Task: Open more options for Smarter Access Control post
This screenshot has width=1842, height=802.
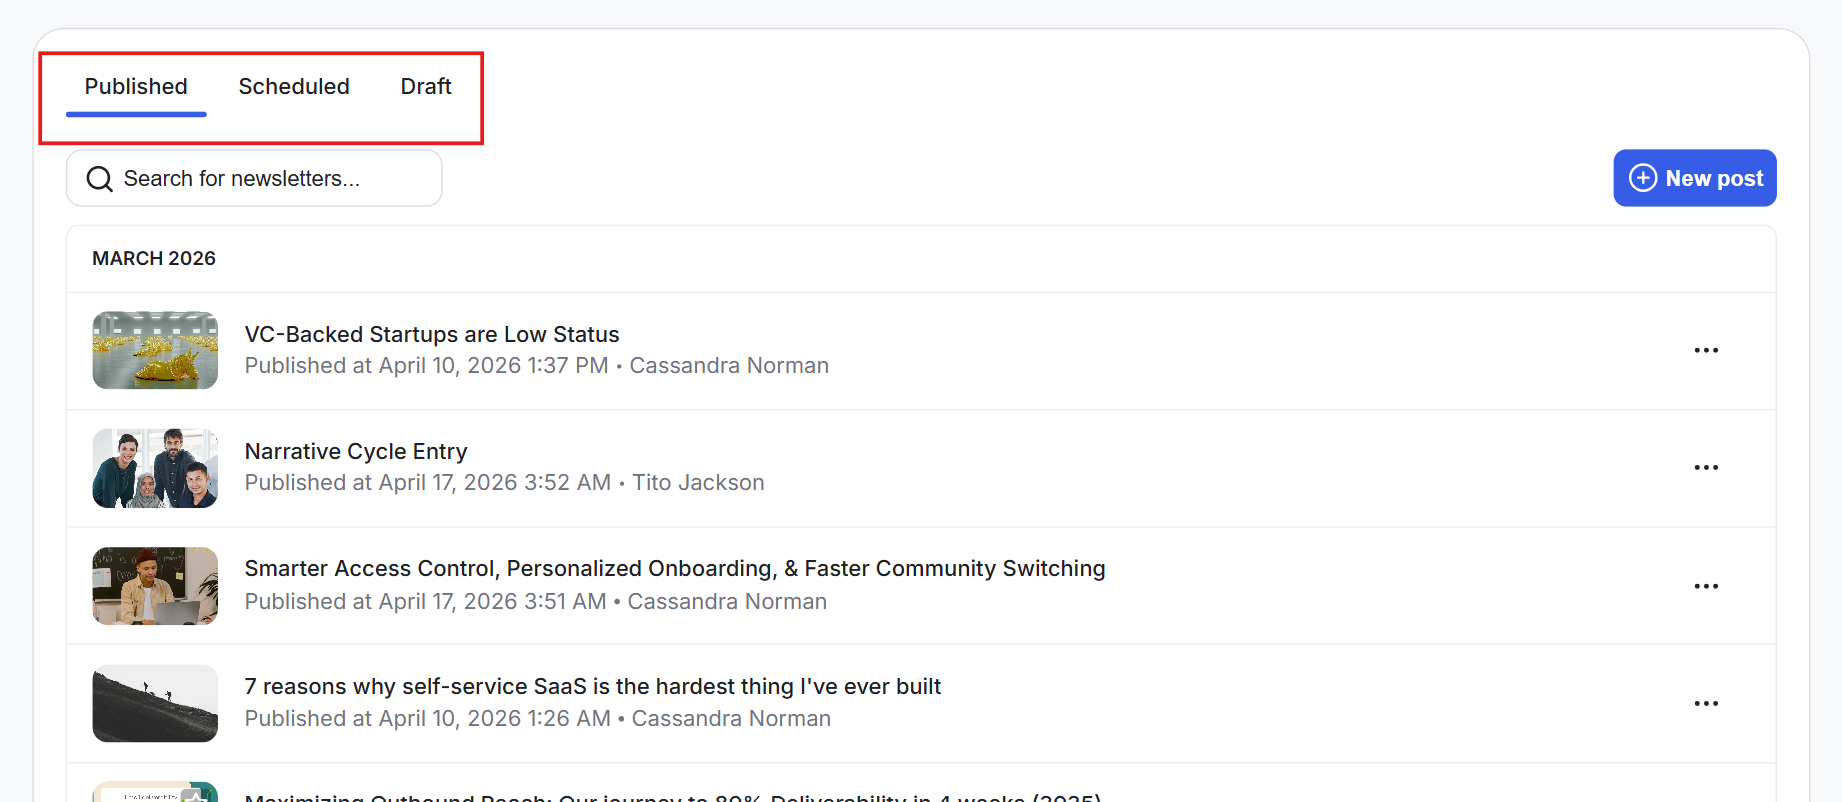Action: pos(1706,586)
